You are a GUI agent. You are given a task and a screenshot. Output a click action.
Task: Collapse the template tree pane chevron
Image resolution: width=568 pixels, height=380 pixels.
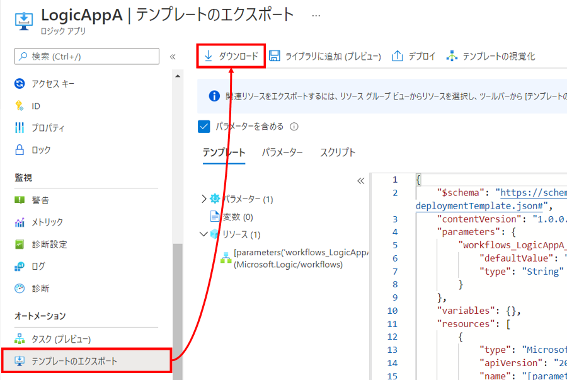click(x=360, y=181)
